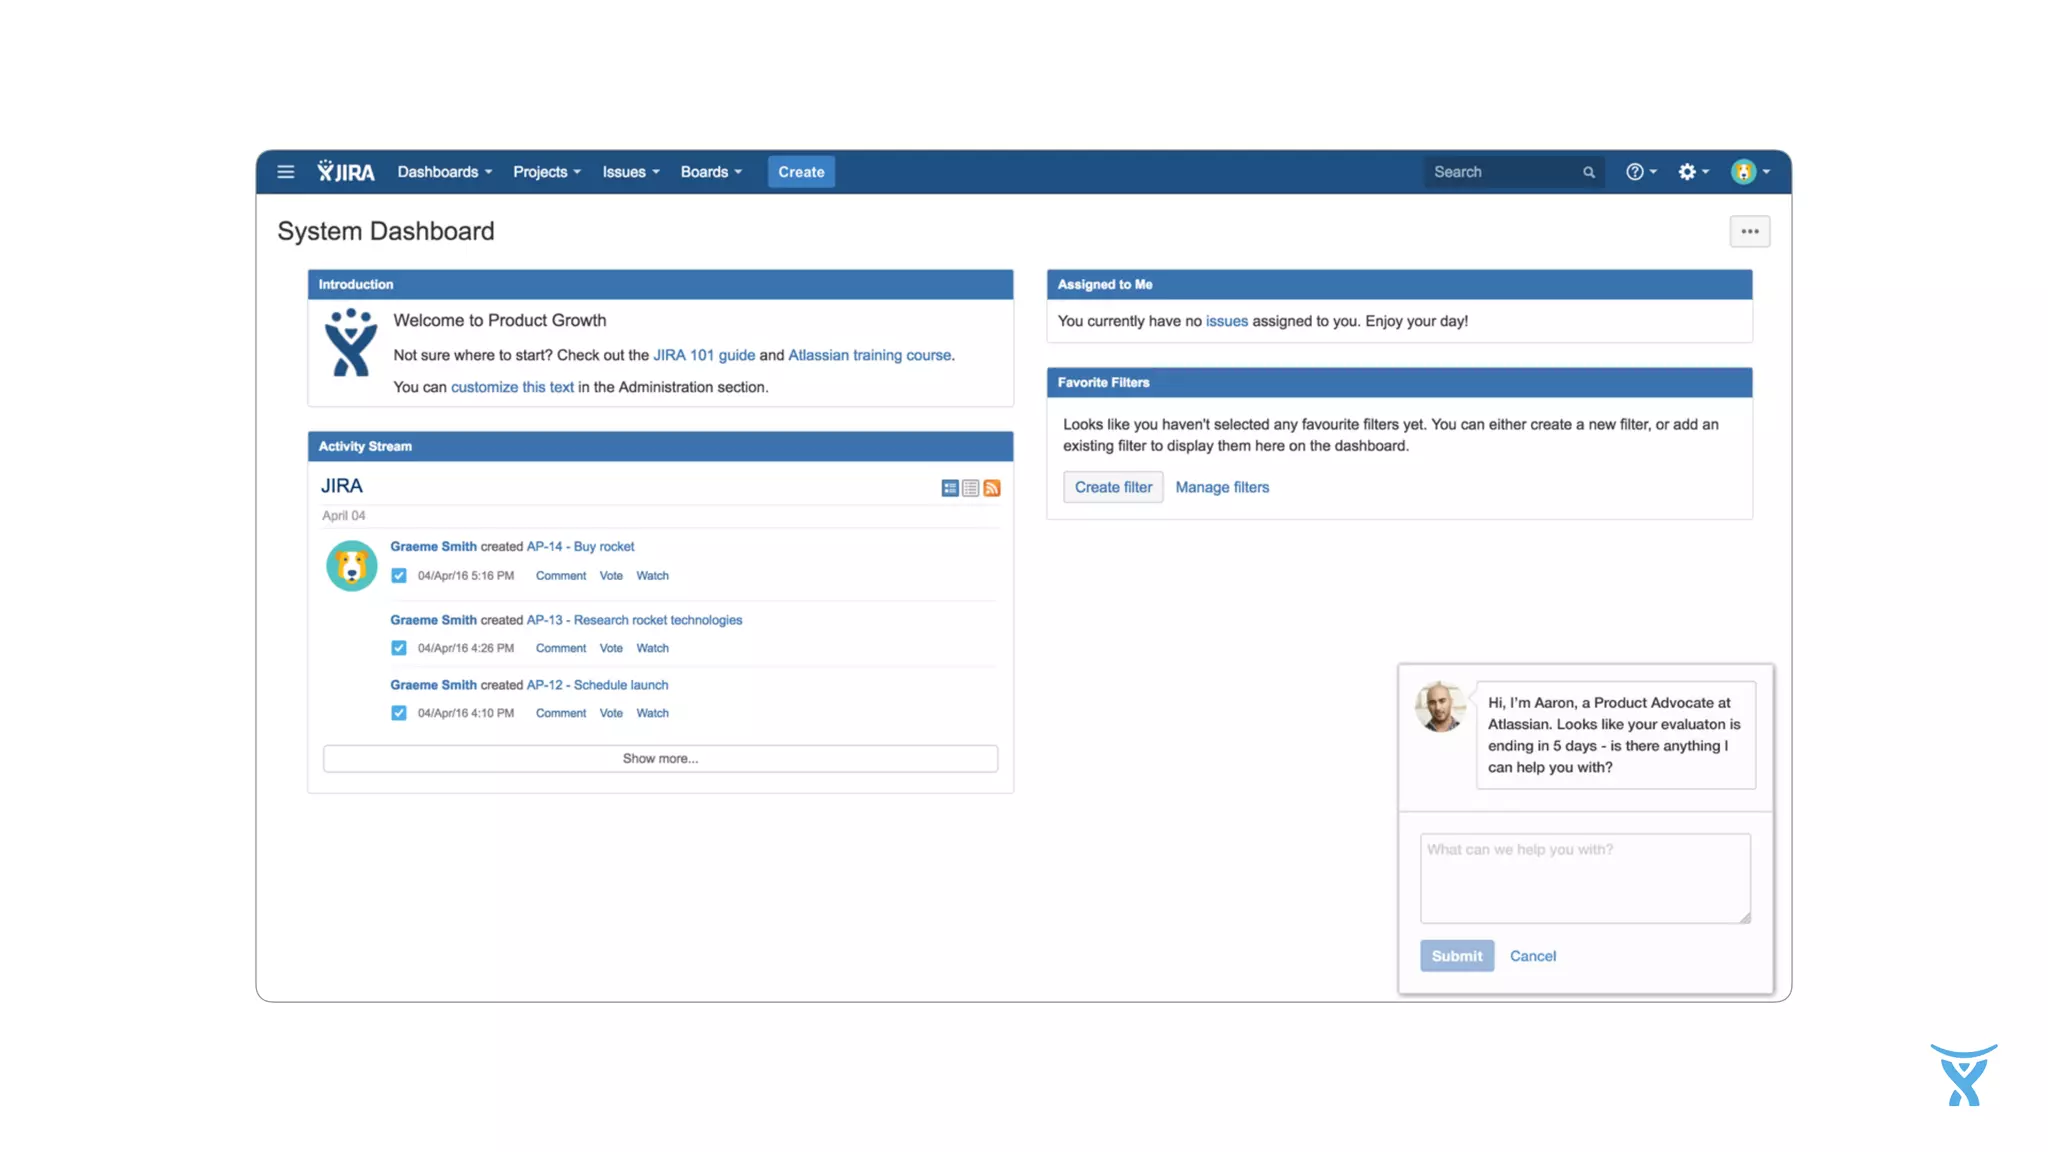Image resolution: width=2048 pixels, height=1152 pixels.
Task: Click the JIRA logo in navbar
Action: pyautogui.click(x=346, y=172)
